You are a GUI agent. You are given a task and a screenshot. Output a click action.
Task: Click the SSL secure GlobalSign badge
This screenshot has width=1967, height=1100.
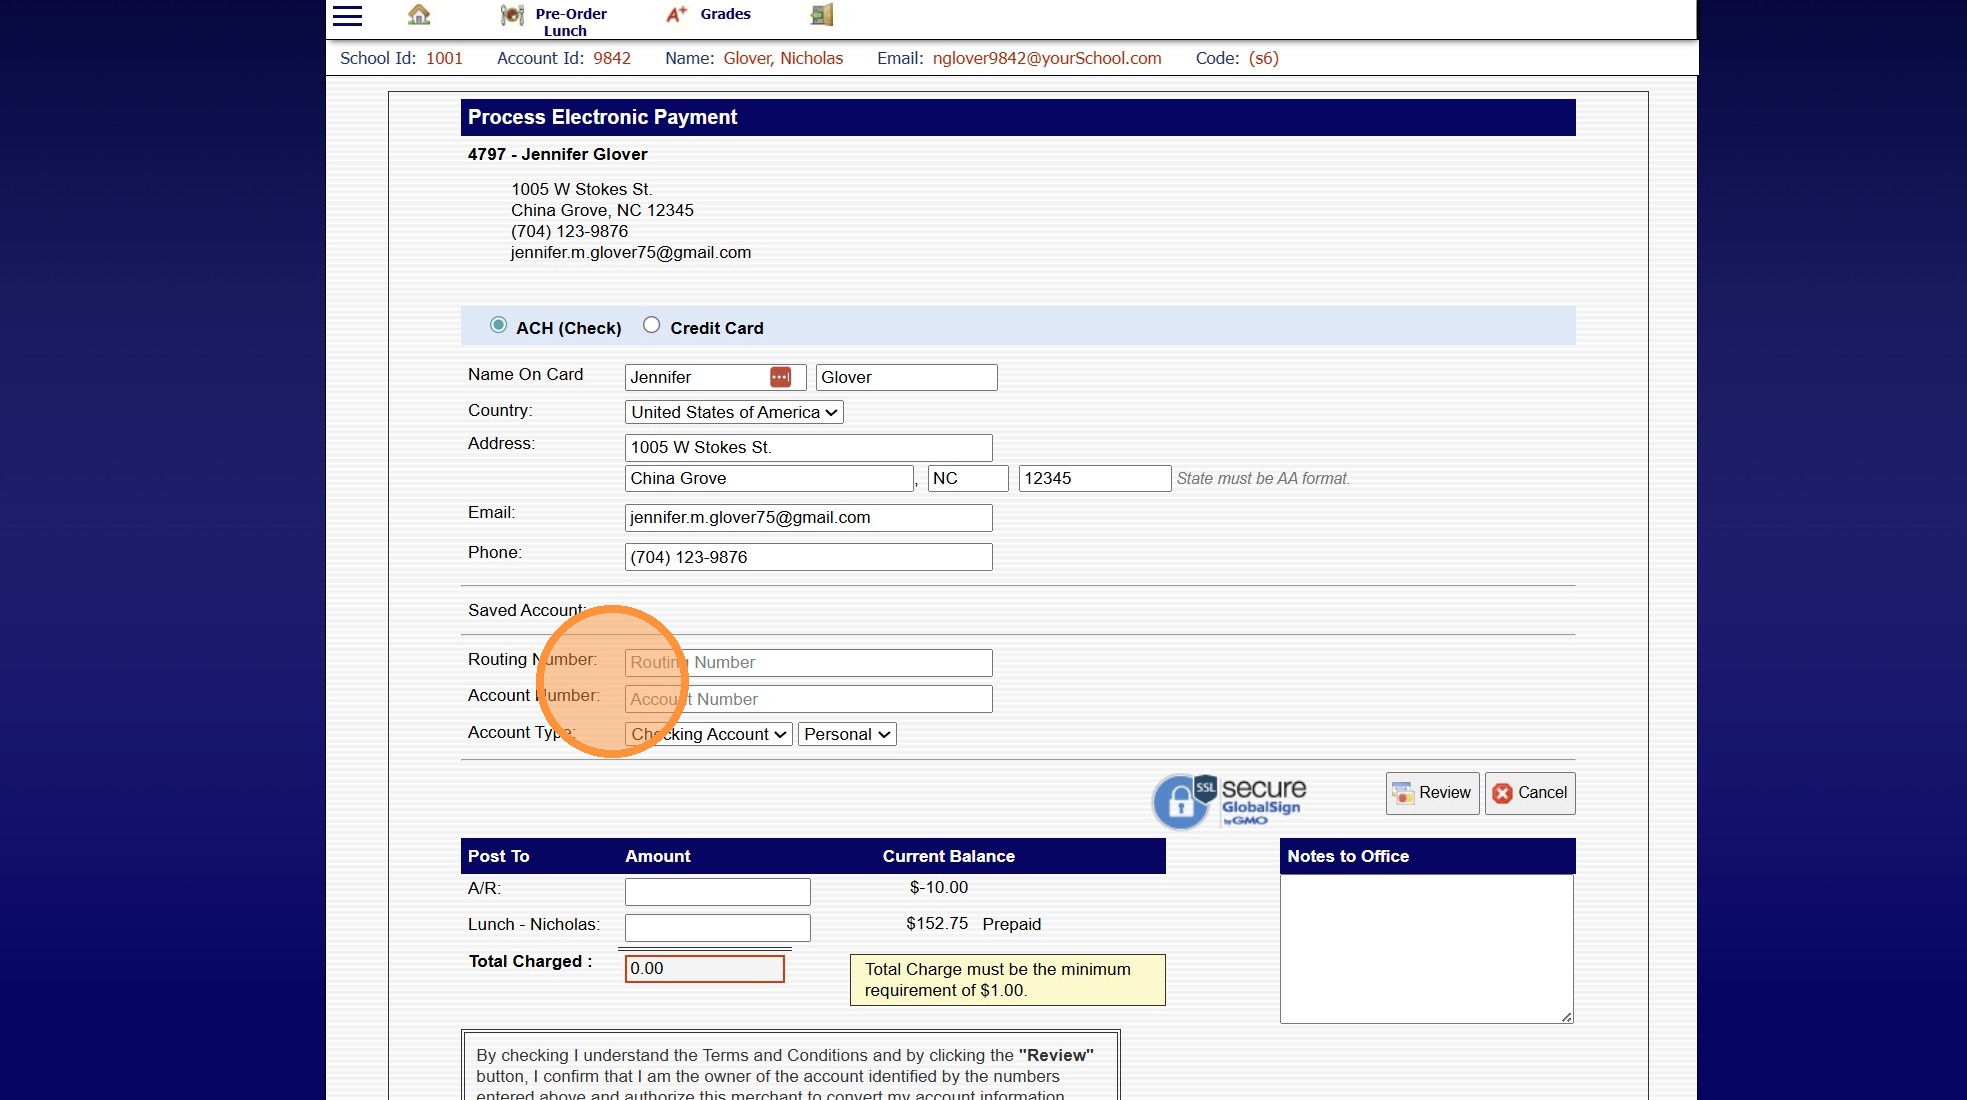[x=1229, y=800]
